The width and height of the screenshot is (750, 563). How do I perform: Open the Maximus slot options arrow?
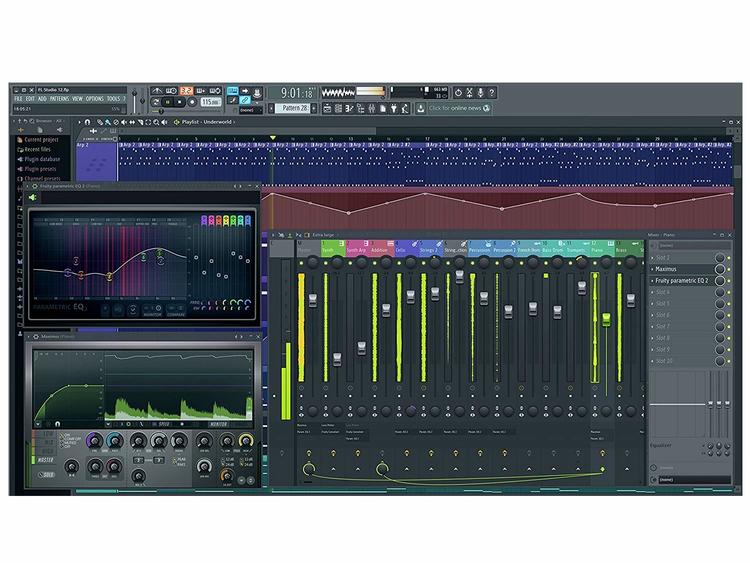(x=653, y=269)
